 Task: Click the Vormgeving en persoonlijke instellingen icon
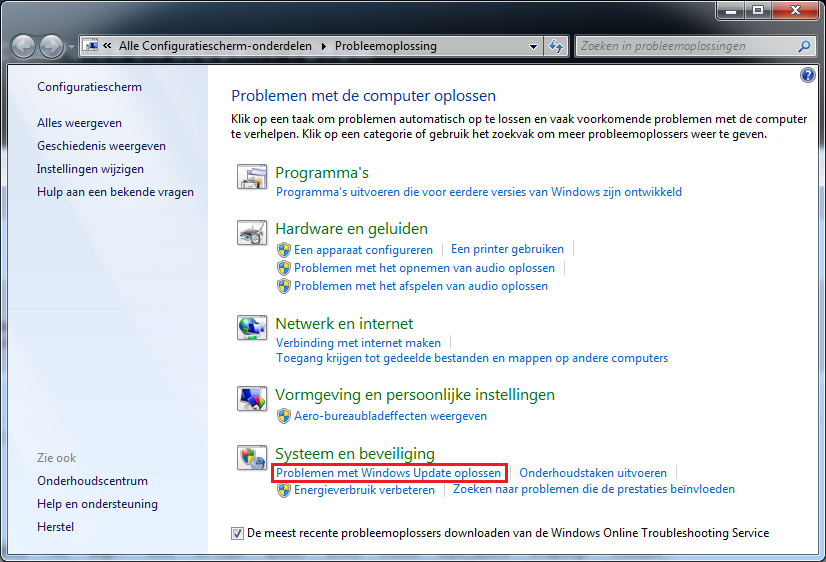(x=252, y=398)
